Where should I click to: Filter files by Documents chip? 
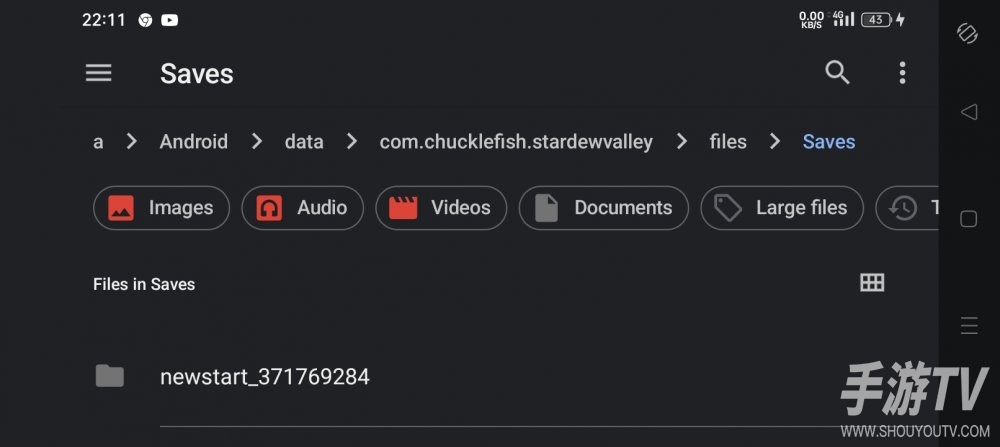tap(603, 208)
